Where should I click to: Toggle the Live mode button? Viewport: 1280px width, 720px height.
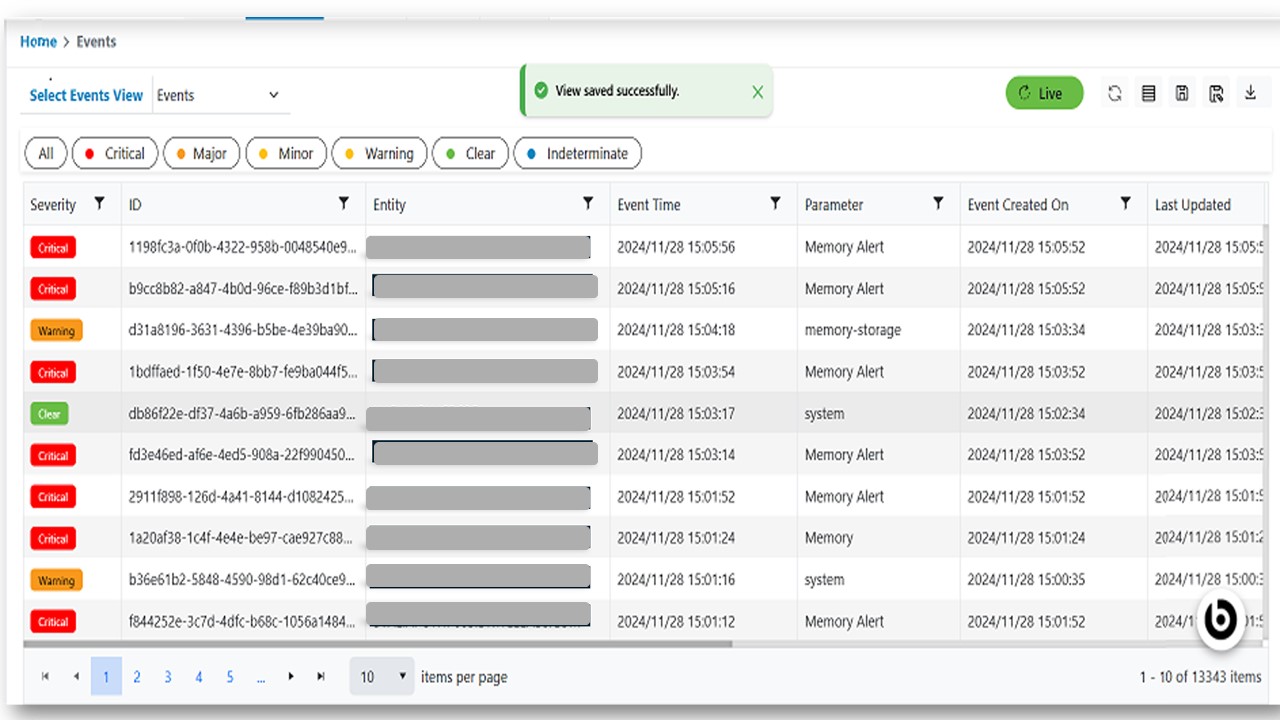coord(1043,93)
